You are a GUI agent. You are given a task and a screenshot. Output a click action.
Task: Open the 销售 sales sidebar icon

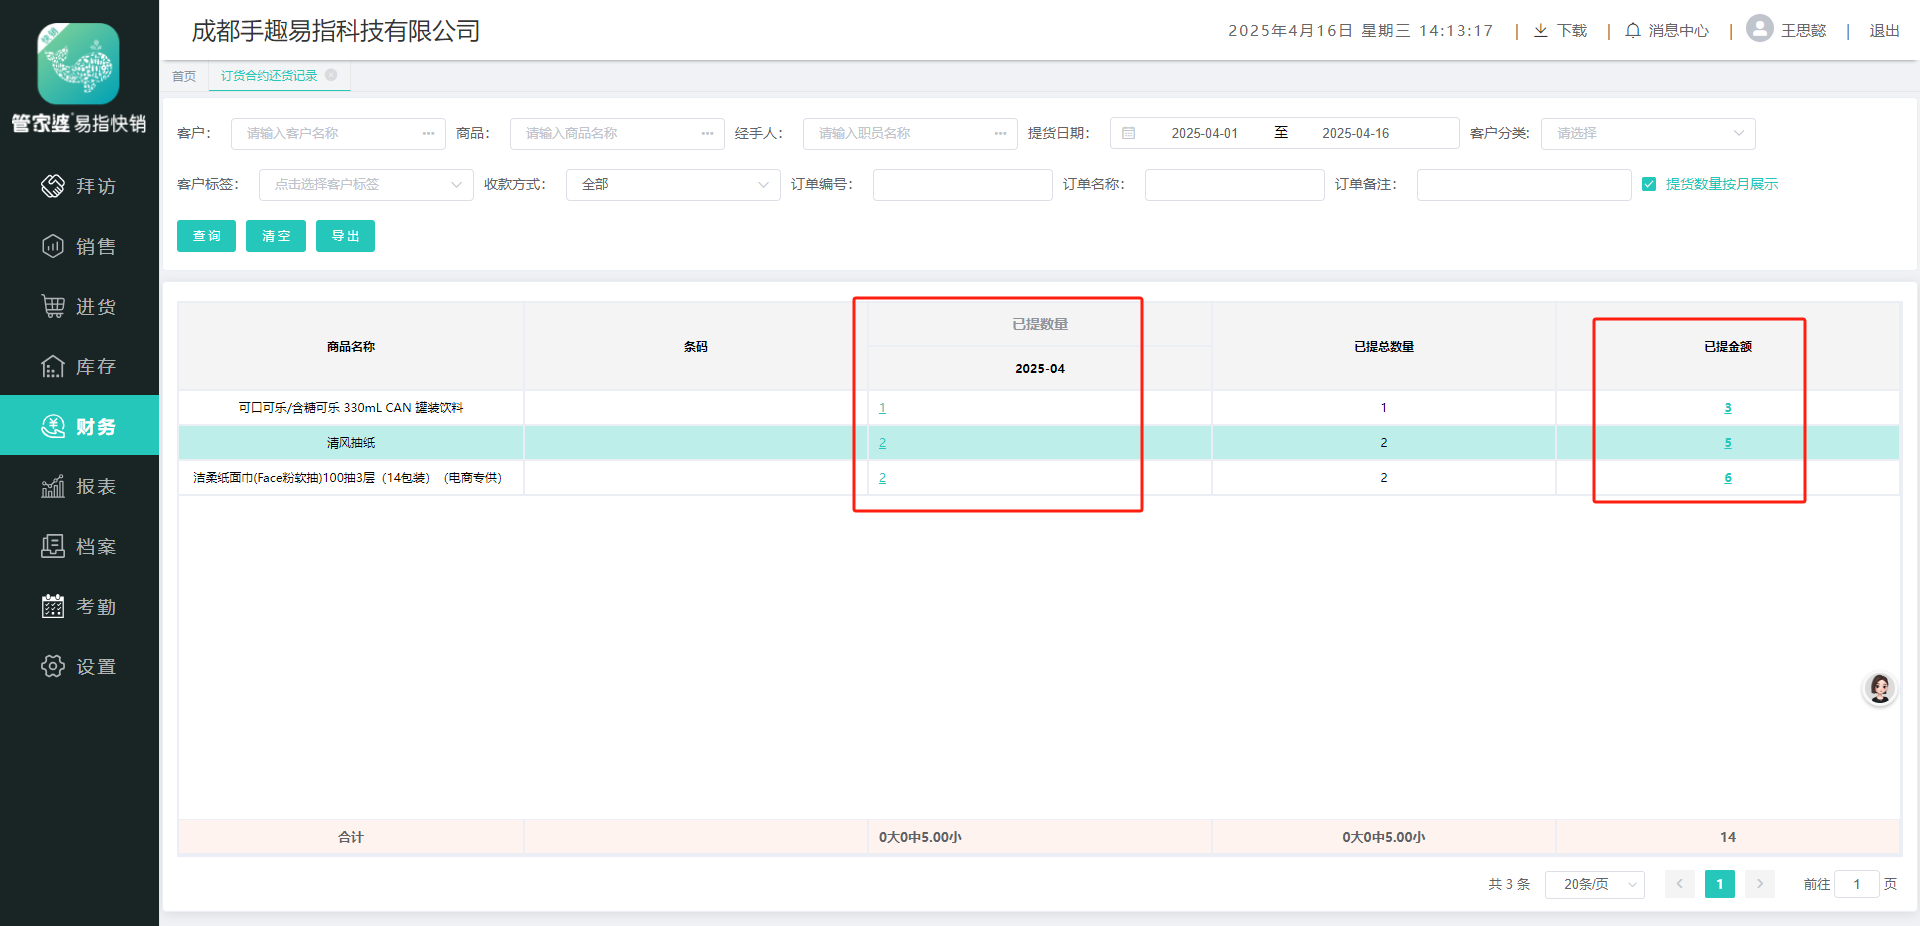(52, 246)
